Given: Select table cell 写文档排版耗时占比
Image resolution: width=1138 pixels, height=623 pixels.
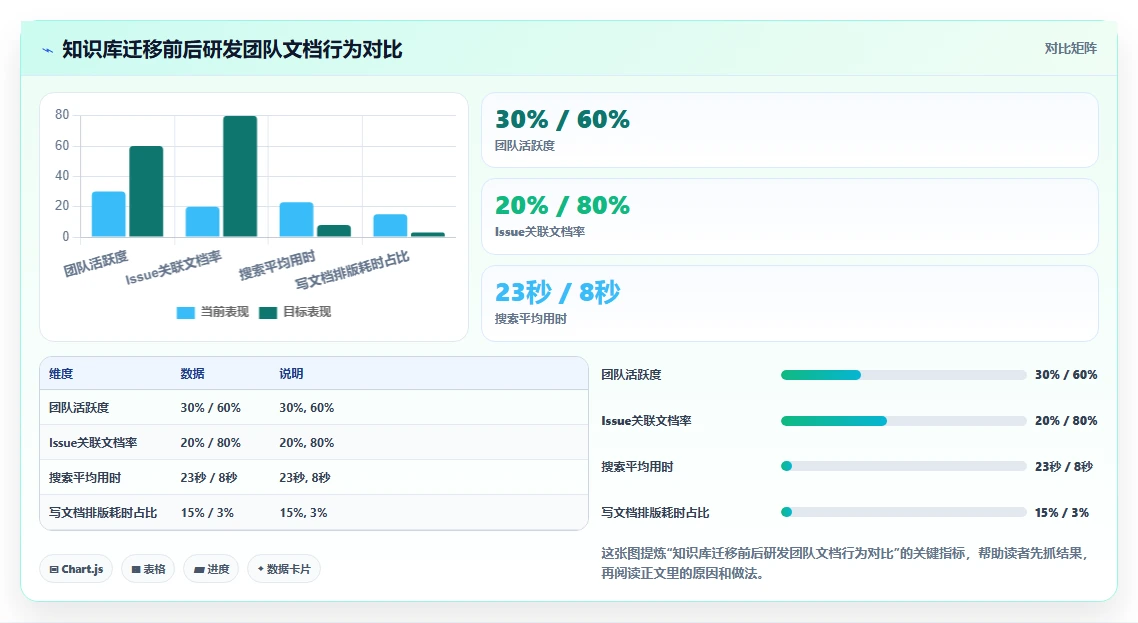Looking at the screenshot, I should click(x=103, y=513).
